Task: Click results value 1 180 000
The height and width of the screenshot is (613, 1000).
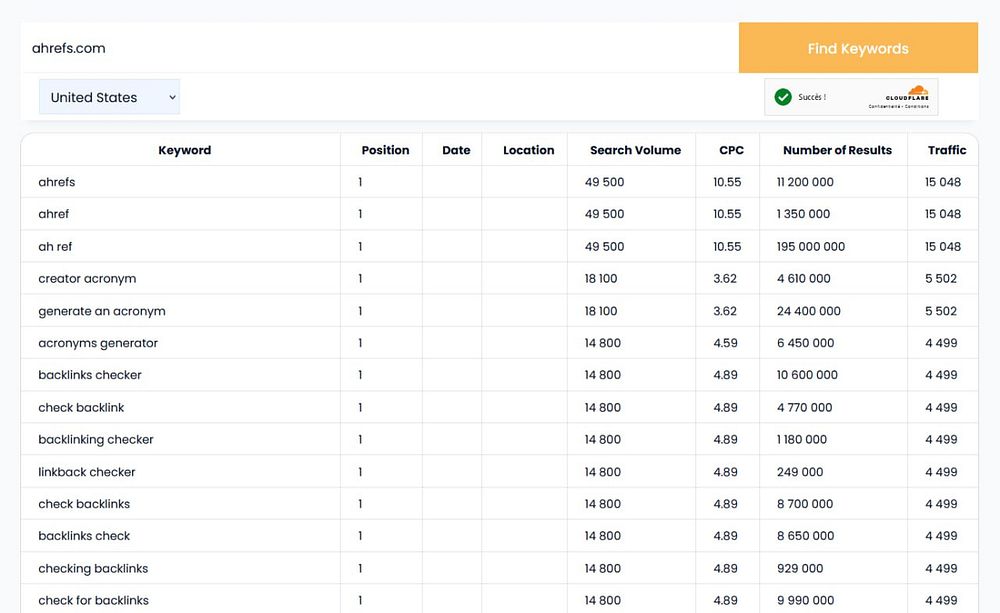Action: 802,439
